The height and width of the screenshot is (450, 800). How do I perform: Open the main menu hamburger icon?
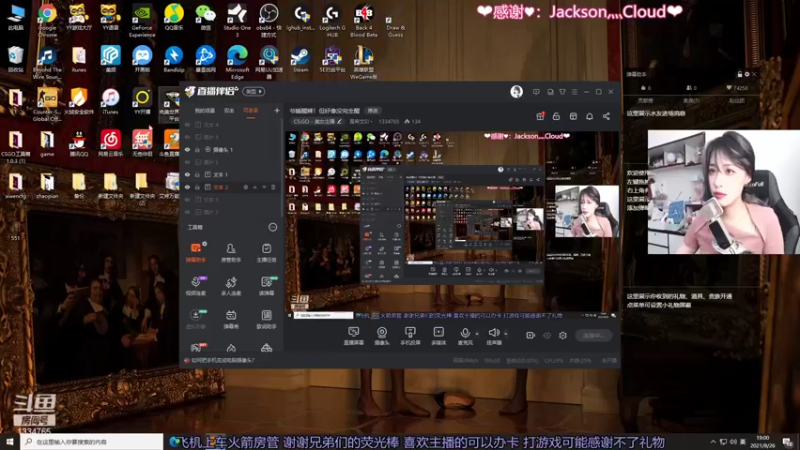click(x=574, y=92)
